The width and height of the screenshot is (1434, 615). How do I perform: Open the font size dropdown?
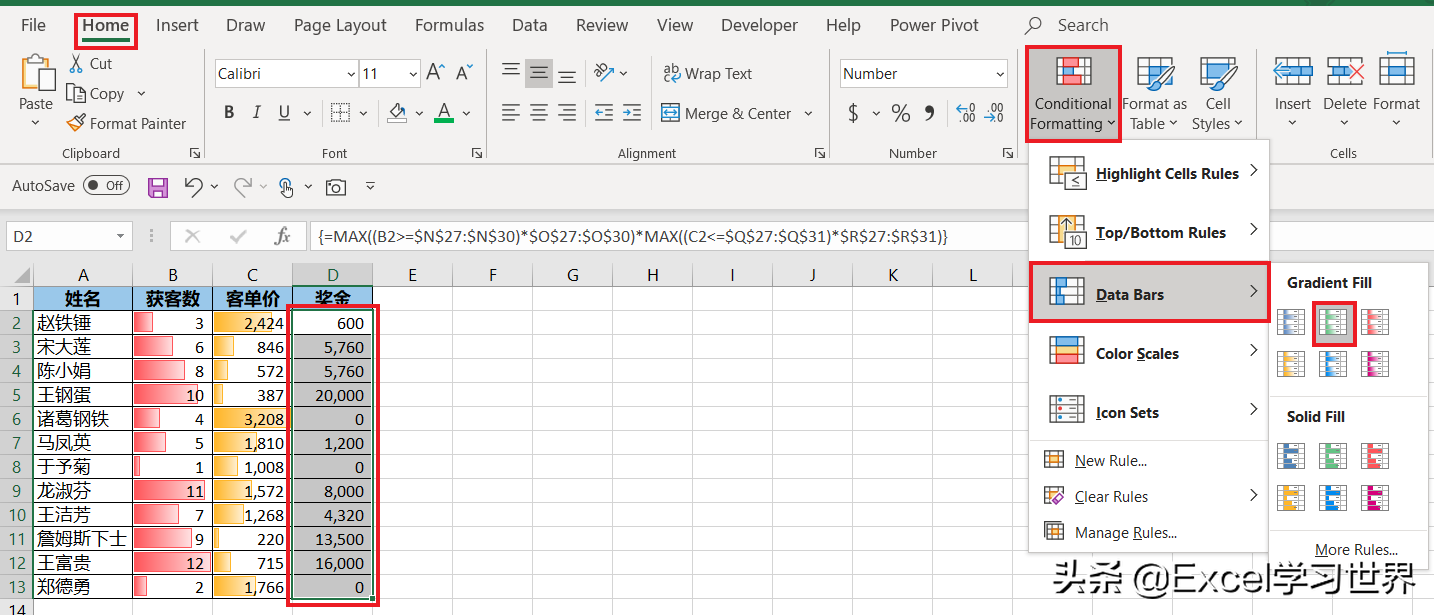(413, 74)
